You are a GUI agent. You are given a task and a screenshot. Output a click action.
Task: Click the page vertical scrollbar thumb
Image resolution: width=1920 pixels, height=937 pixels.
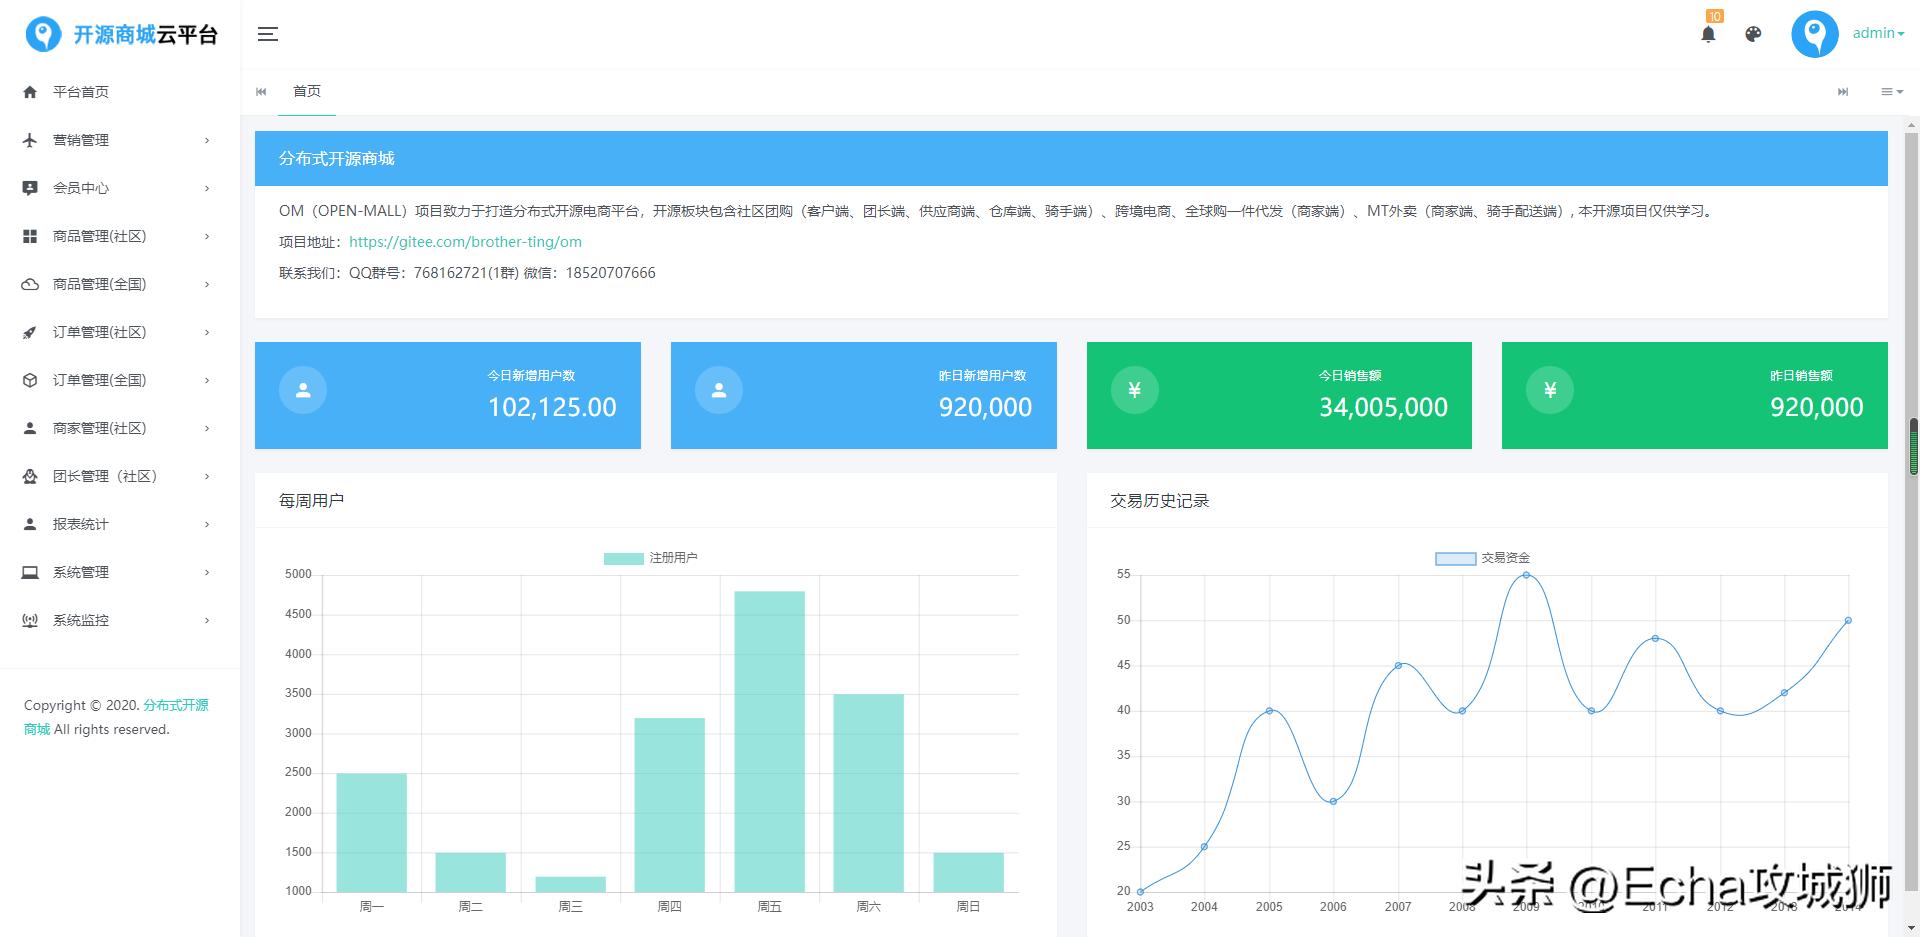(x=1913, y=446)
